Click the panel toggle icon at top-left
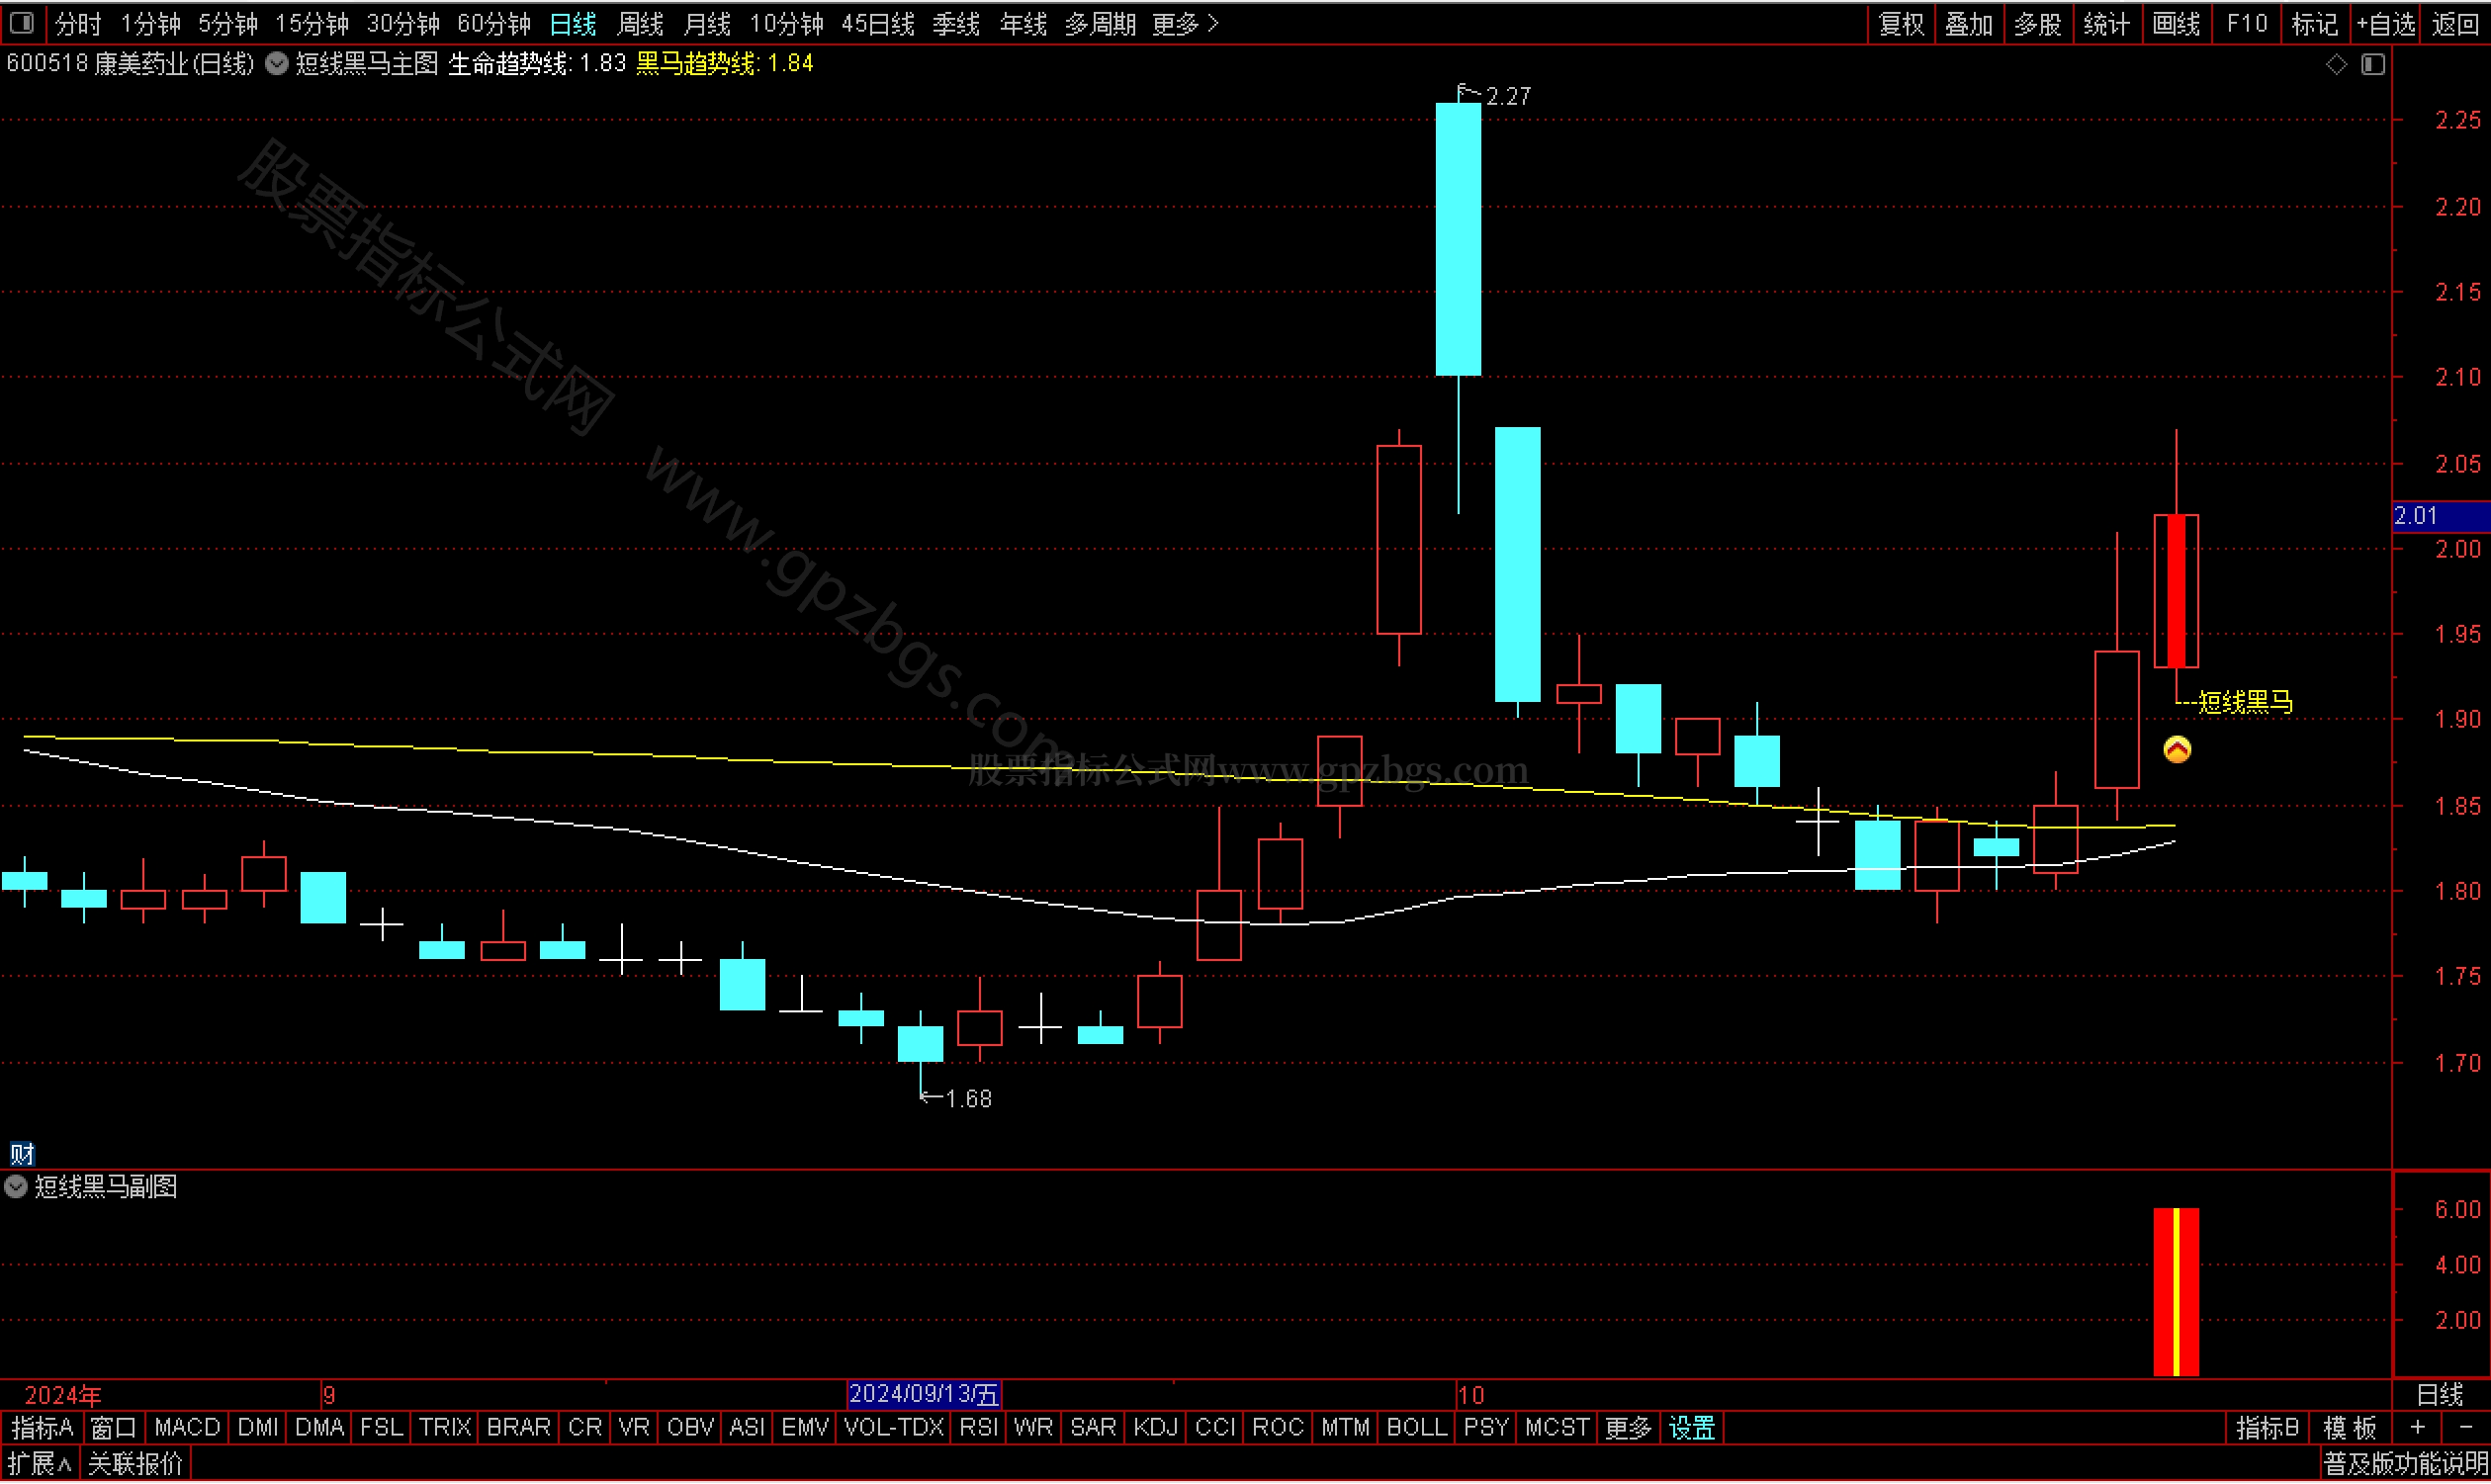This screenshot has width=2491, height=1484. coord(21,22)
